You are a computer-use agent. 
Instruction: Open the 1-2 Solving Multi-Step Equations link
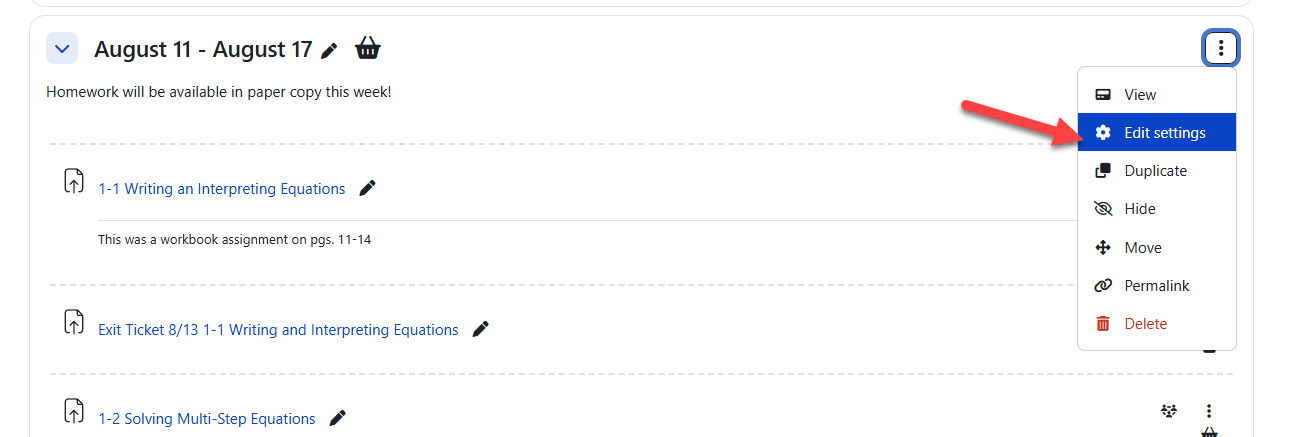coord(207,419)
